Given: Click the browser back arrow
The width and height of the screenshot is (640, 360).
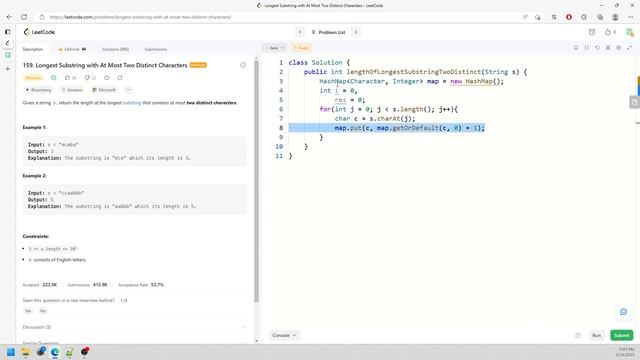Looking at the screenshot, I should (x=9, y=17).
